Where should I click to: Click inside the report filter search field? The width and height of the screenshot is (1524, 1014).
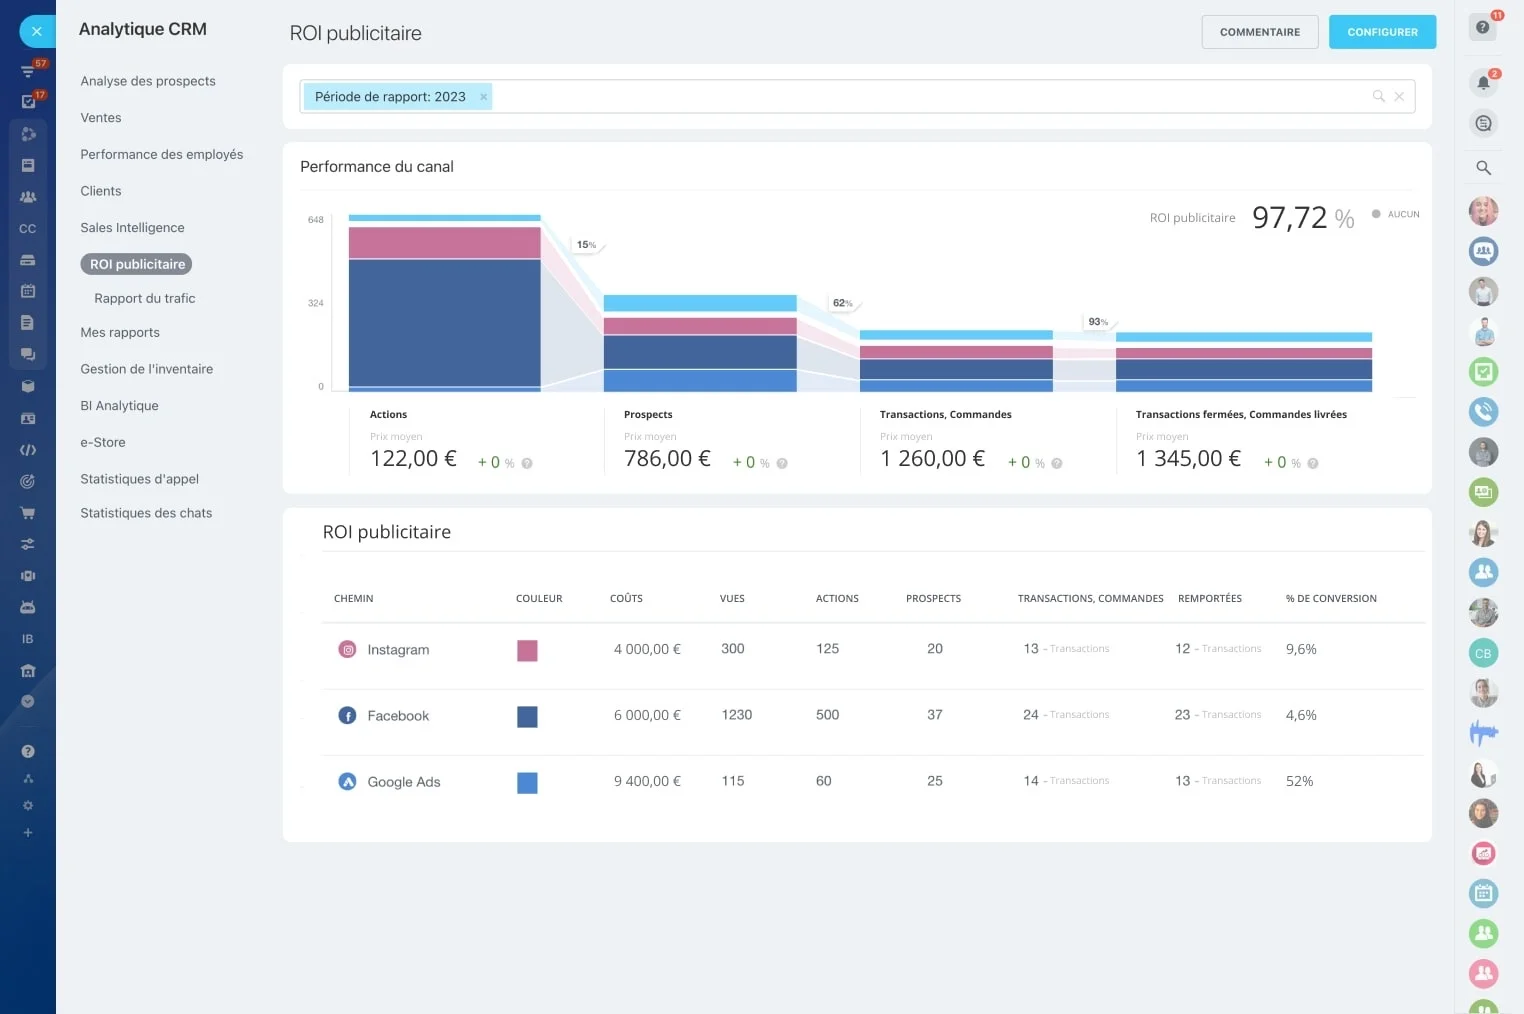pyautogui.click(x=930, y=96)
